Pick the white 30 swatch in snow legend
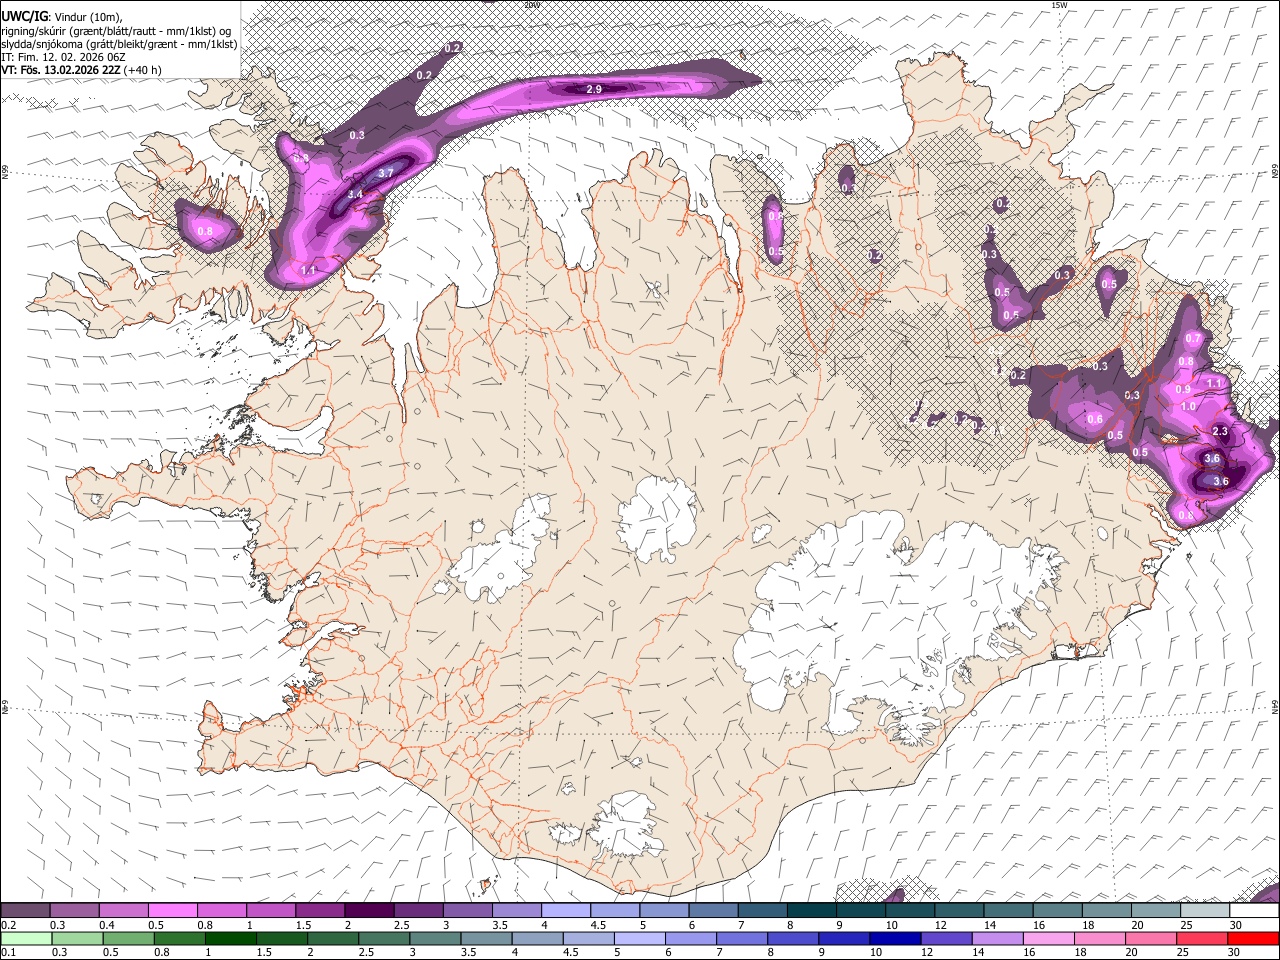This screenshot has height=960, width=1280. [x=1254, y=910]
